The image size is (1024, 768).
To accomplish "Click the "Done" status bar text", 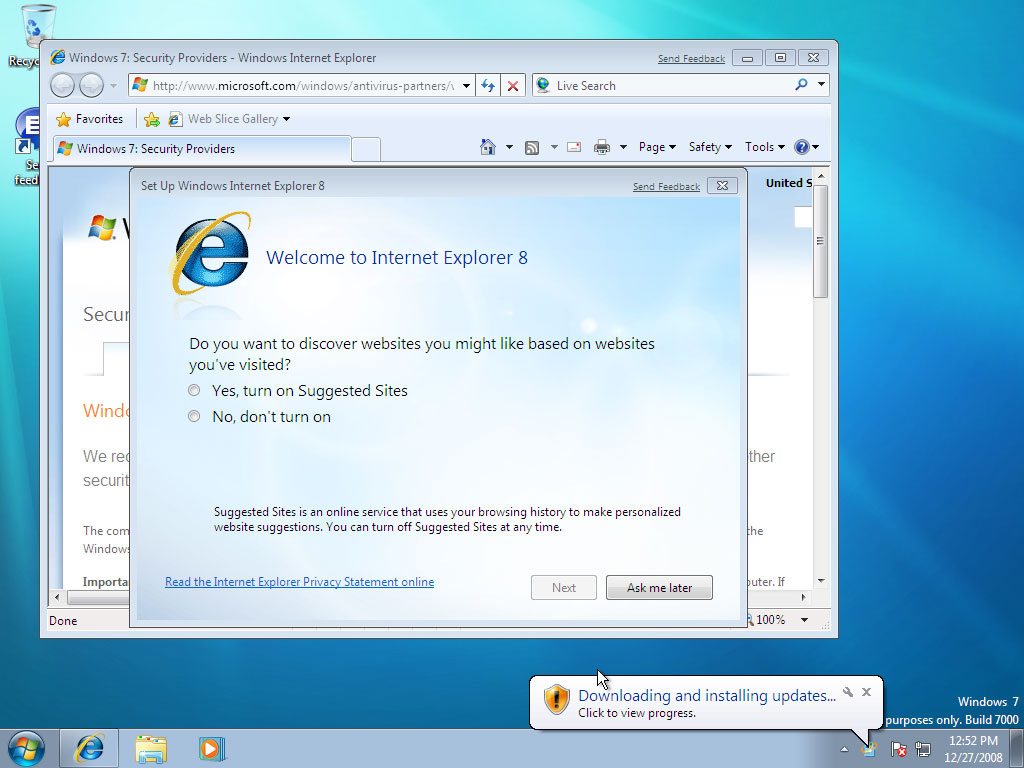I will click(x=63, y=620).
